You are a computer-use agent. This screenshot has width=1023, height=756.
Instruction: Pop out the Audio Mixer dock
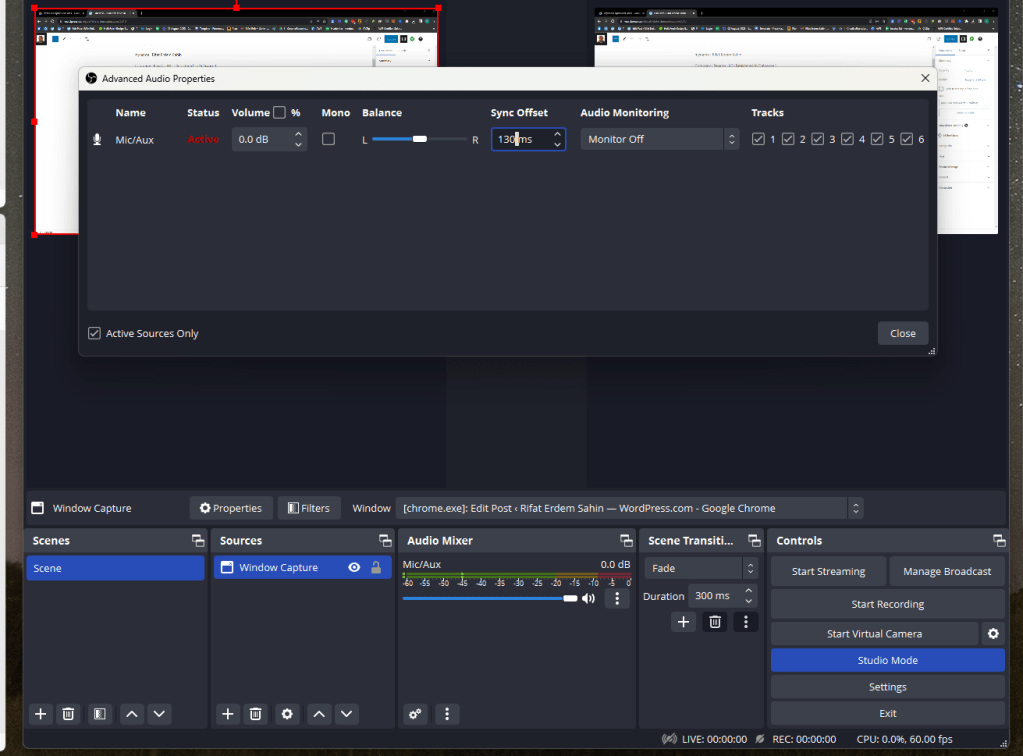click(626, 541)
